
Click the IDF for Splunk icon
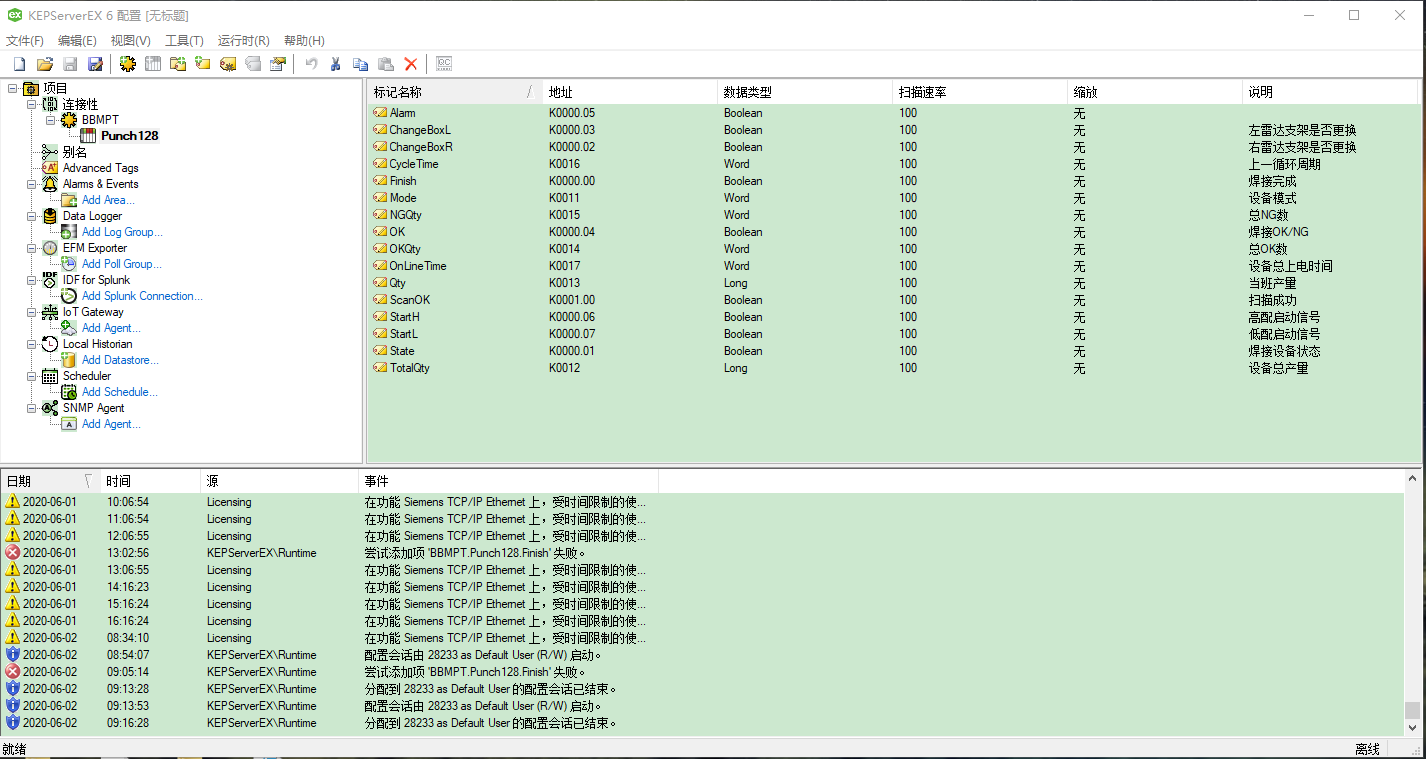pos(50,280)
